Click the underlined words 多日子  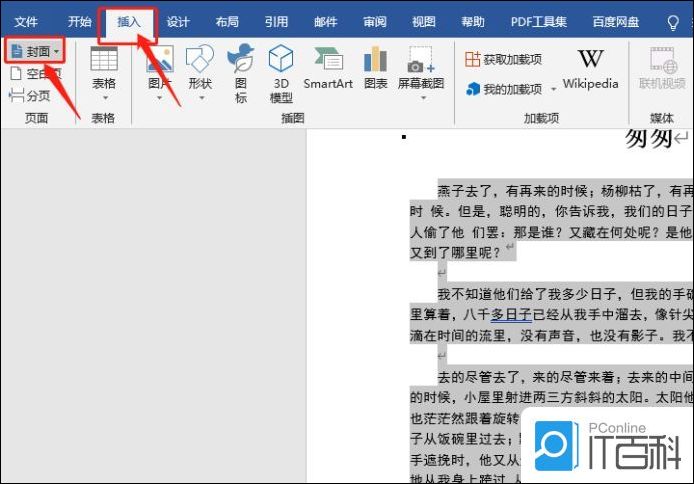coord(511,315)
